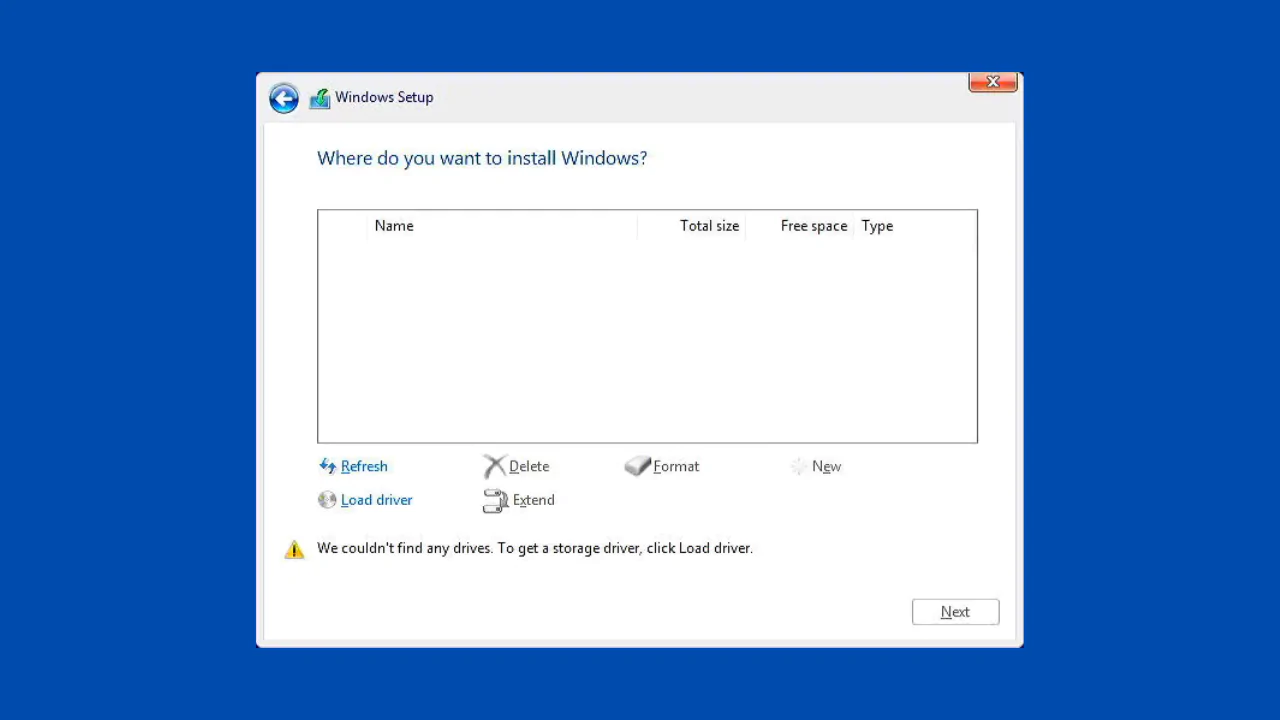Sort drives by the Name column header

(x=504, y=226)
